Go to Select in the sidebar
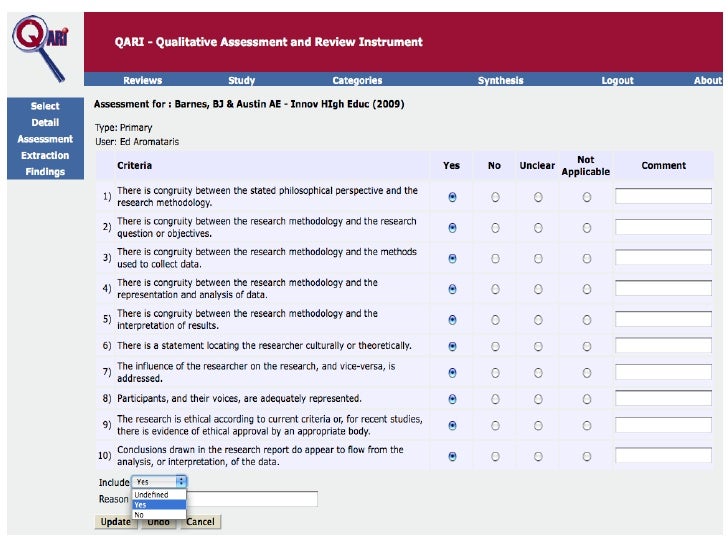The height and width of the screenshot is (546, 728). pos(45,106)
